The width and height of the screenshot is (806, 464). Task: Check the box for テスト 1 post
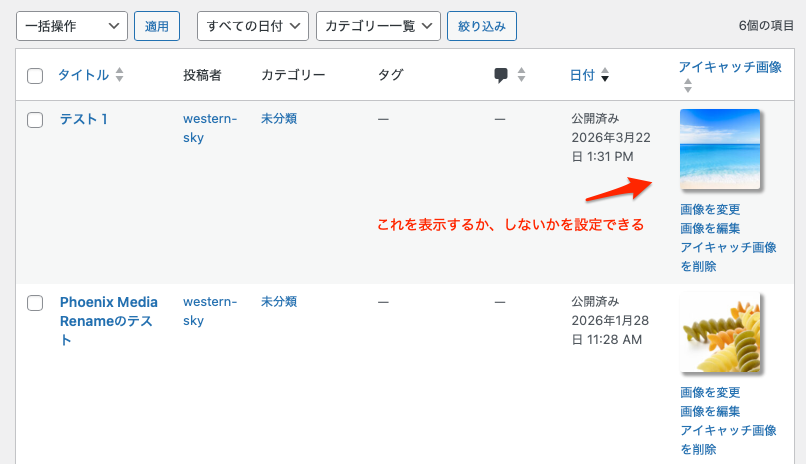[35, 120]
